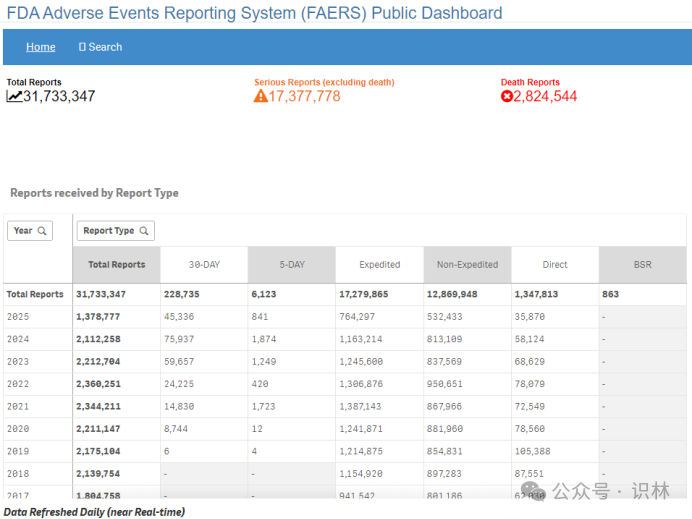Click 2024 5-DAY value 1,874
692x519 pixels.
(x=263, y=339)
